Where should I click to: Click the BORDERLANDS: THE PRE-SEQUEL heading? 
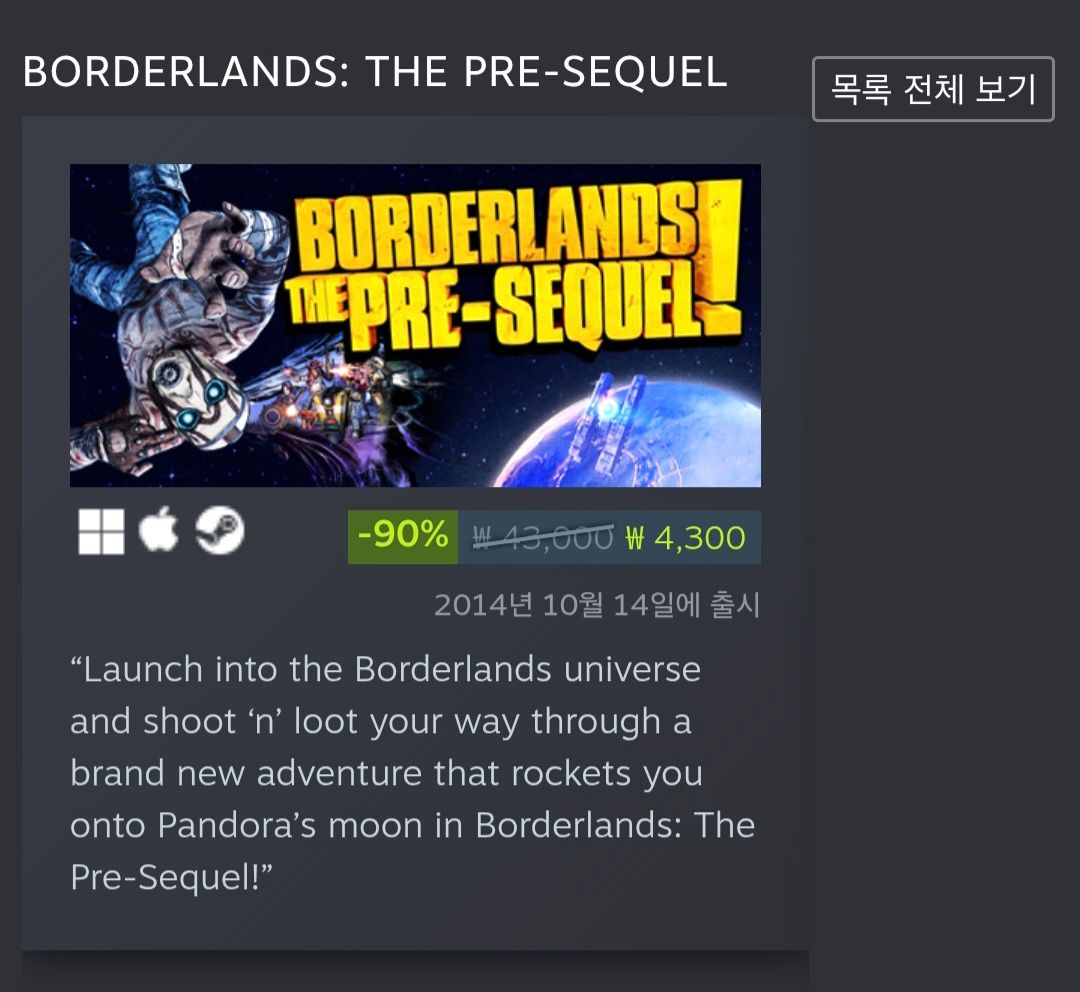point(375,72)
